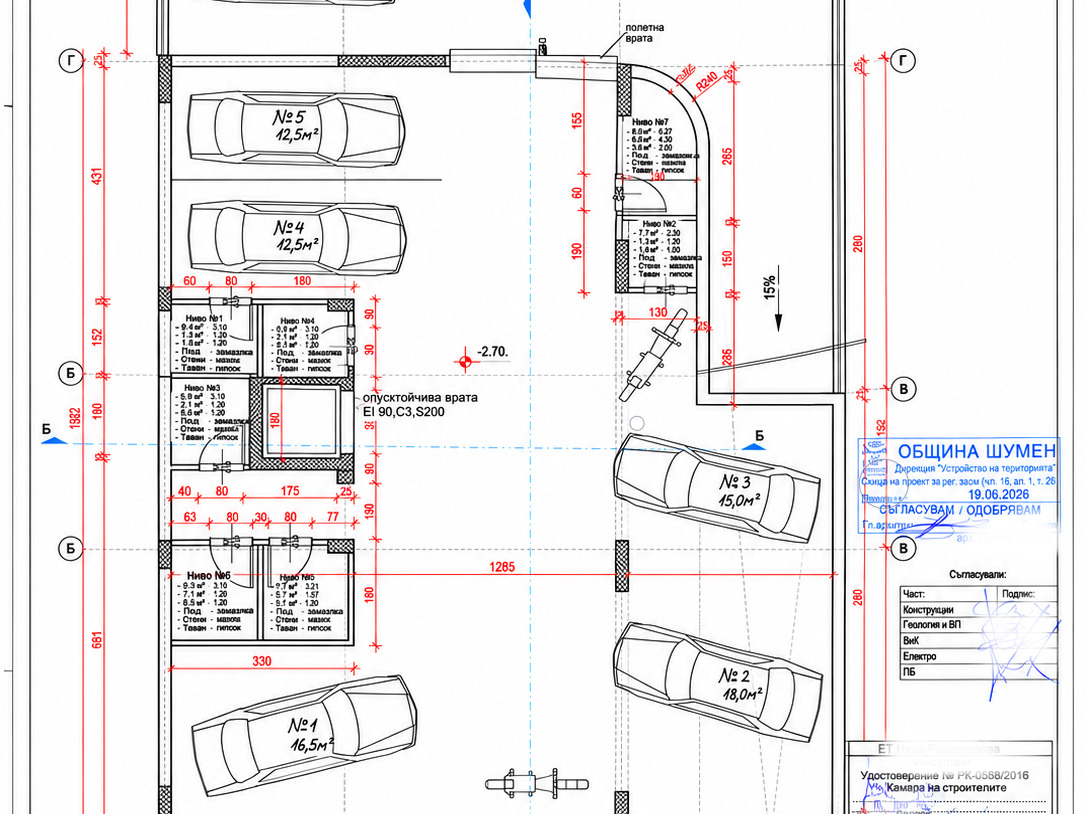This screenshot has width=1086, height=814.
Task: Select the № 2 18,0м² car label
Action: click(x=740, y=684)
